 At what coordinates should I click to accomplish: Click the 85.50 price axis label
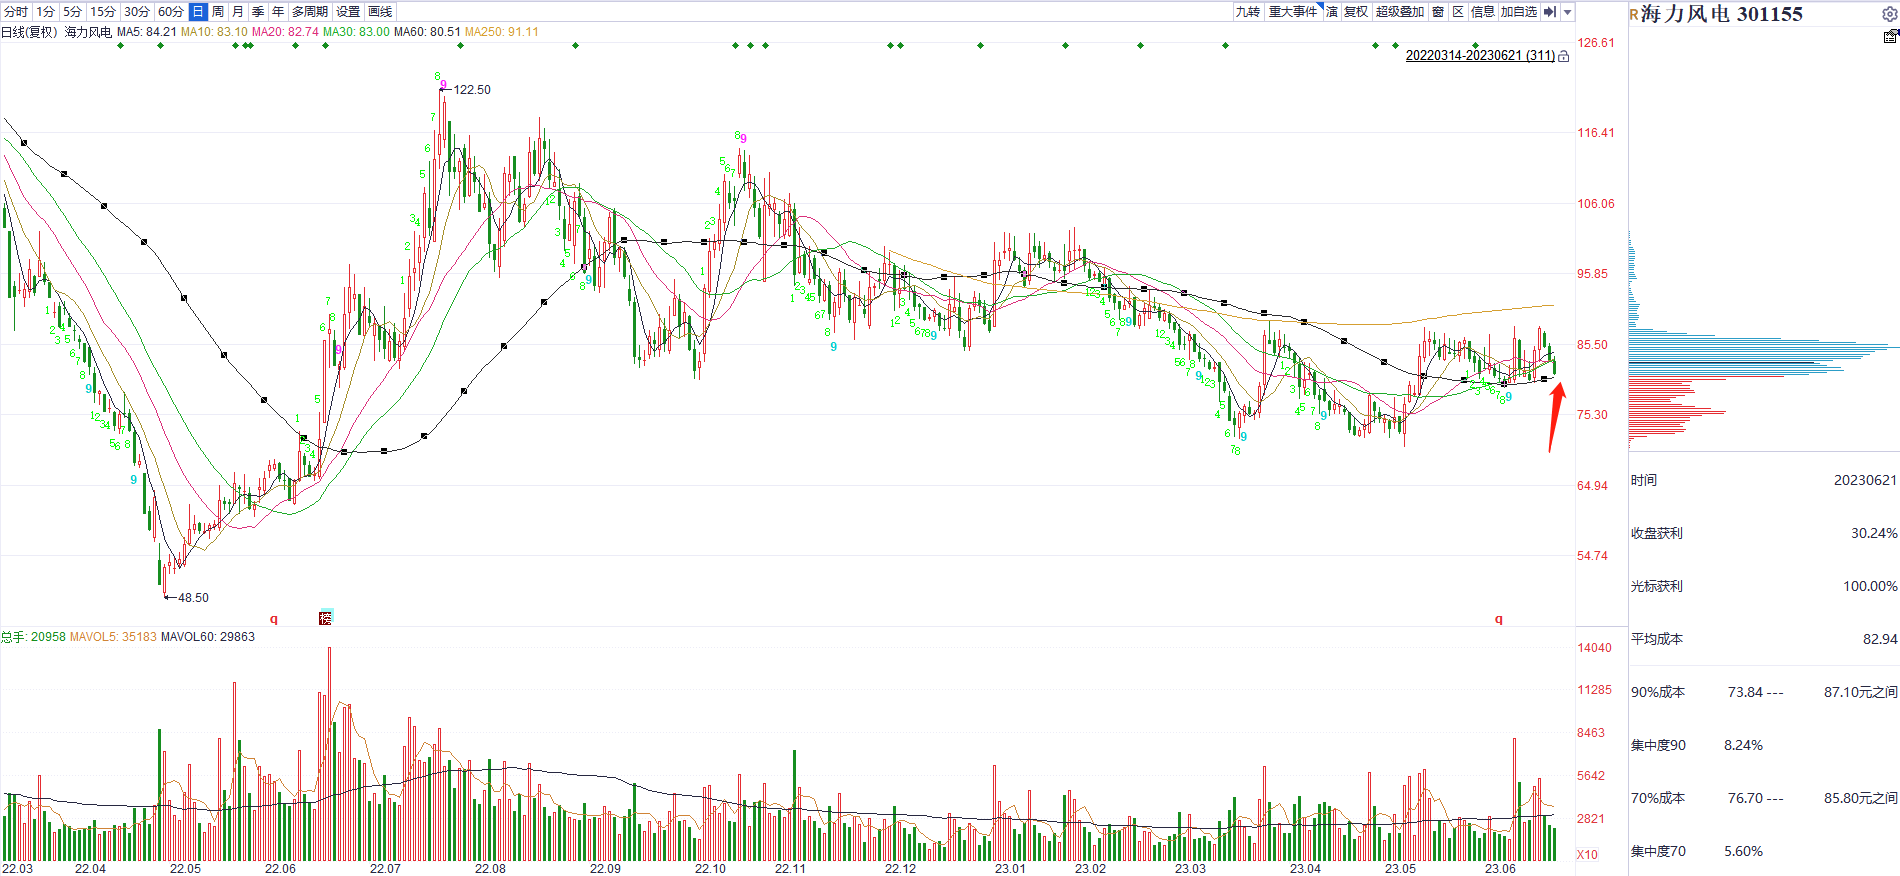pos(1593,345)
